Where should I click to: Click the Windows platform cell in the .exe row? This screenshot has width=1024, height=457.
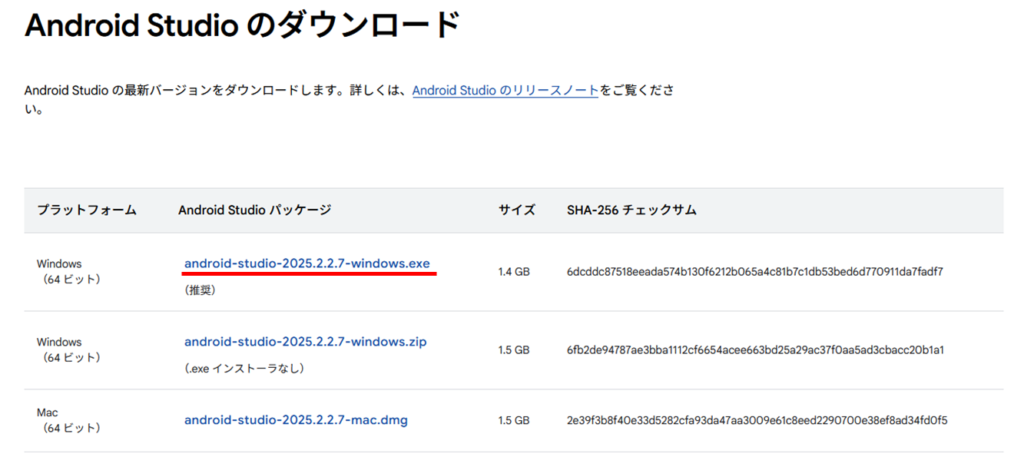[x=67, y=272]
